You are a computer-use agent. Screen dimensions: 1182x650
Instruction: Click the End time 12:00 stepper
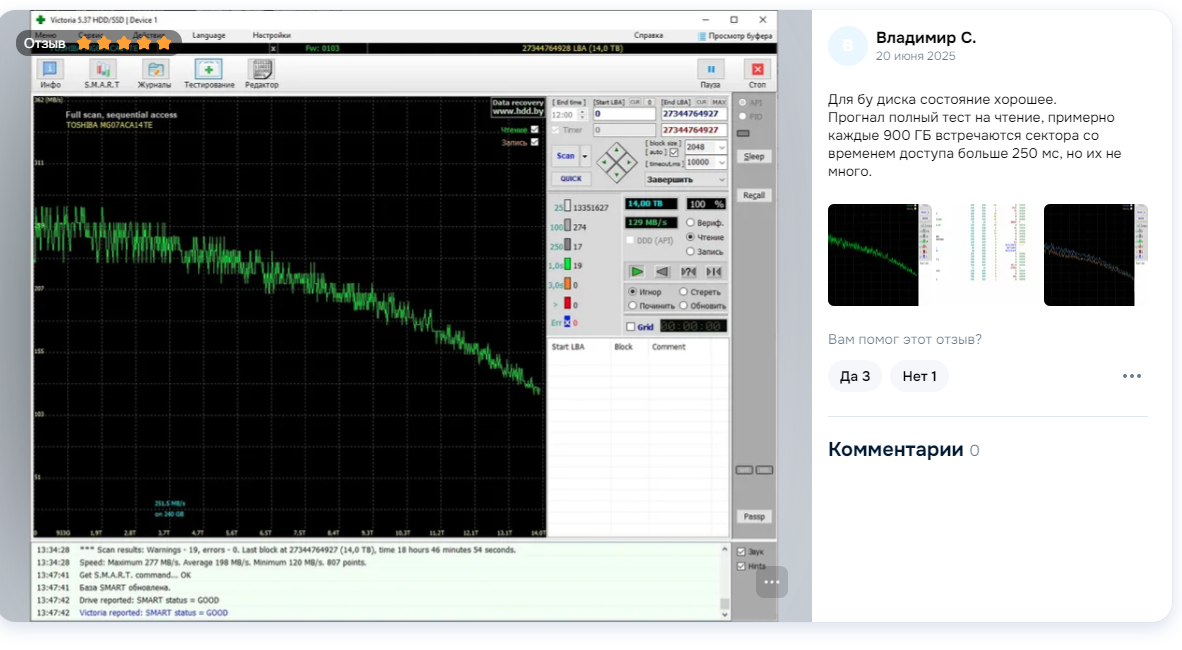pos(582,115)
